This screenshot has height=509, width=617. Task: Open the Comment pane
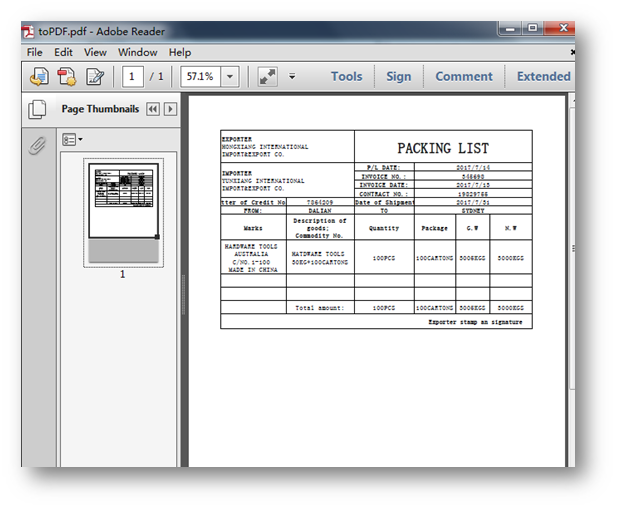[x=464, y=76]
